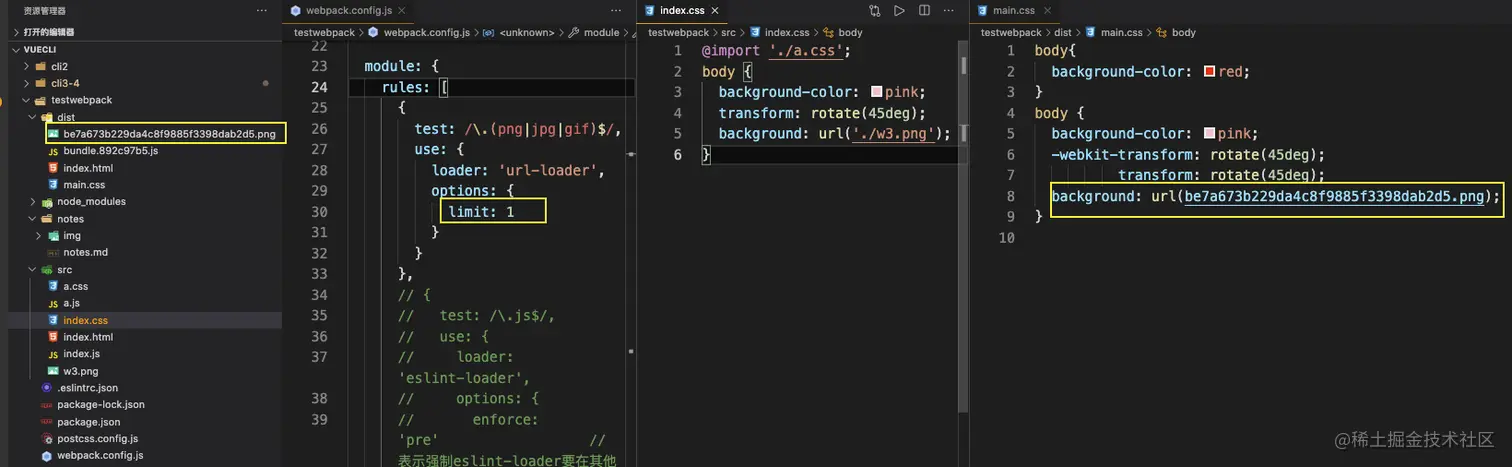Click the webpack icon beside webpack.config.js in tree
This screenshot has height=467, width=1512.
point(47,456)
